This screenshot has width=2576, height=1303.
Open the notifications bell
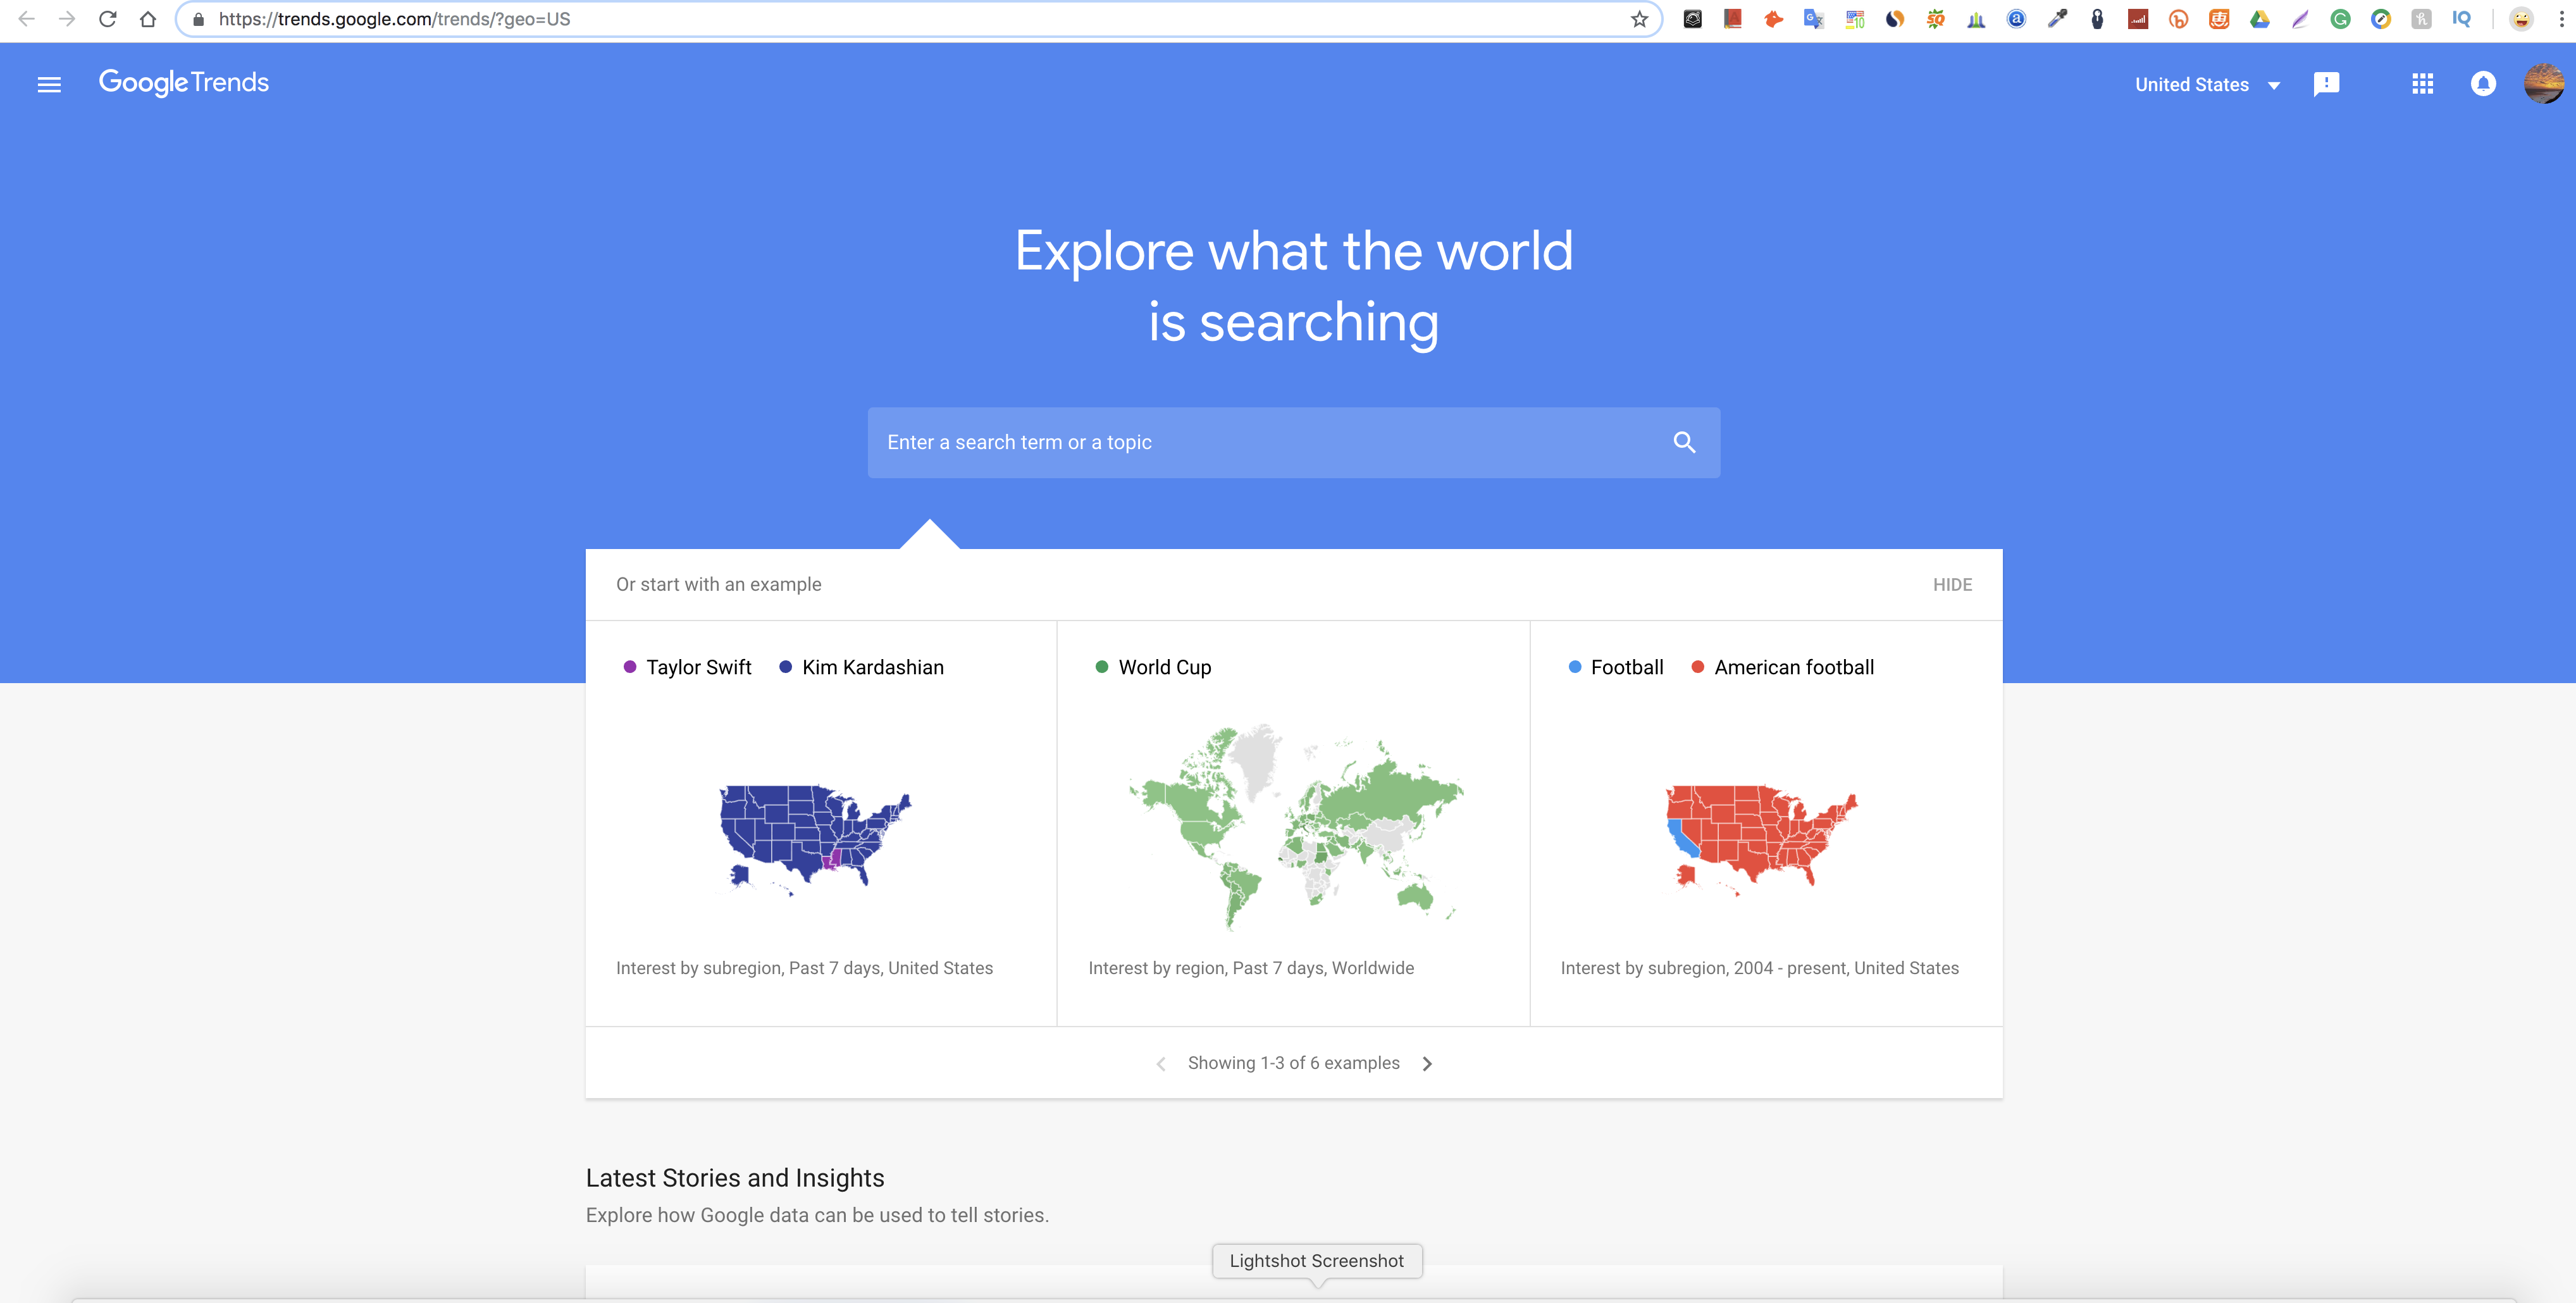tap(2483, 84)
